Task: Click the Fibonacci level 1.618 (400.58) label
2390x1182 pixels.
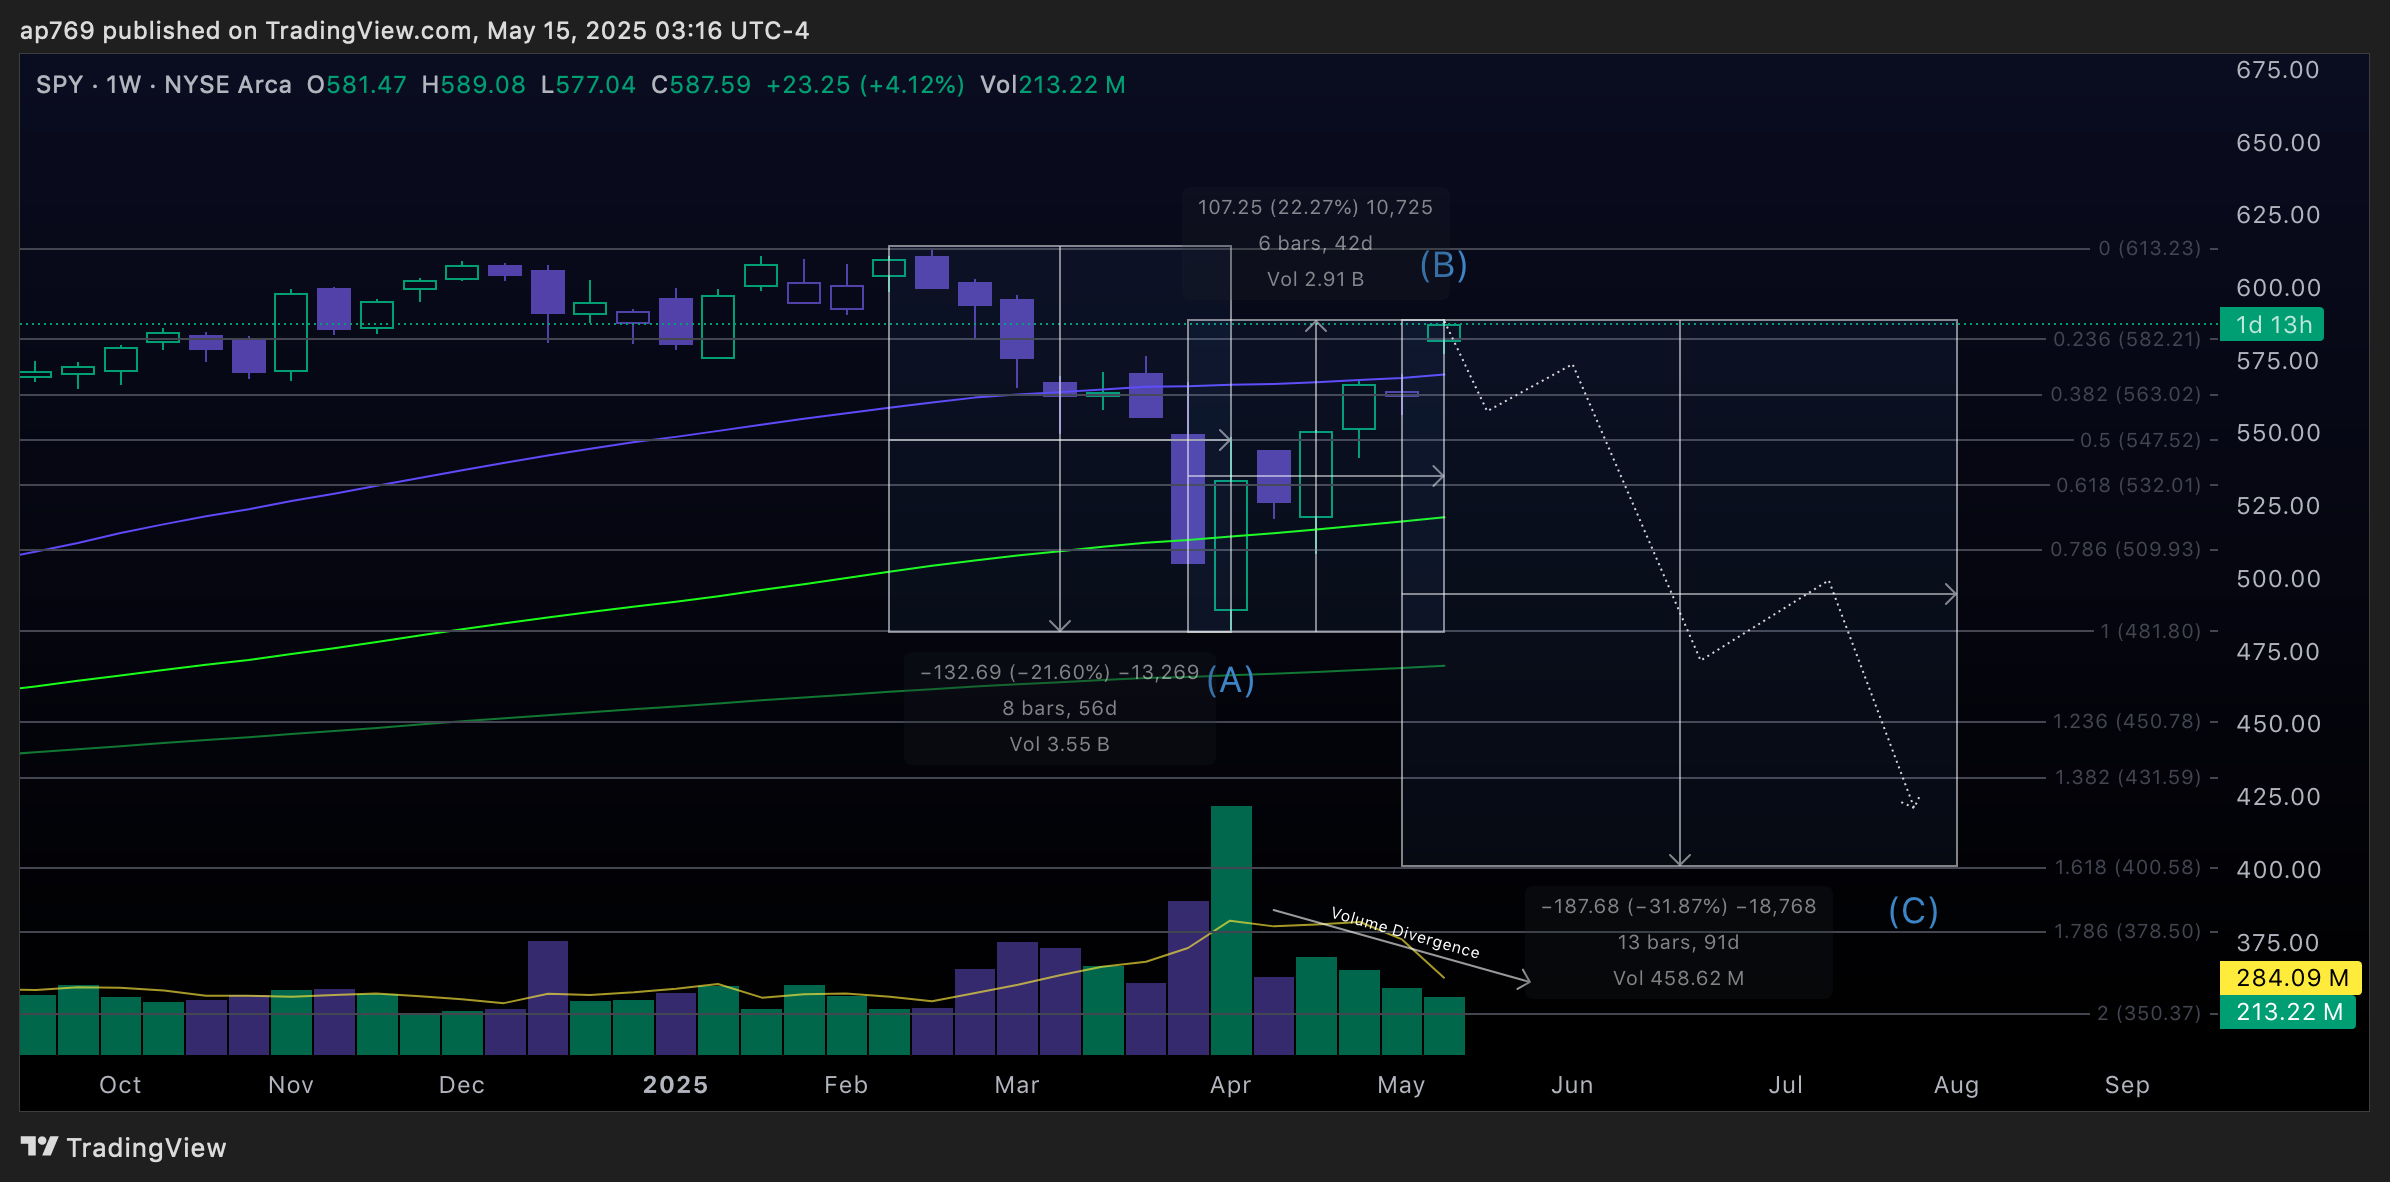Action: (2128, 867)
